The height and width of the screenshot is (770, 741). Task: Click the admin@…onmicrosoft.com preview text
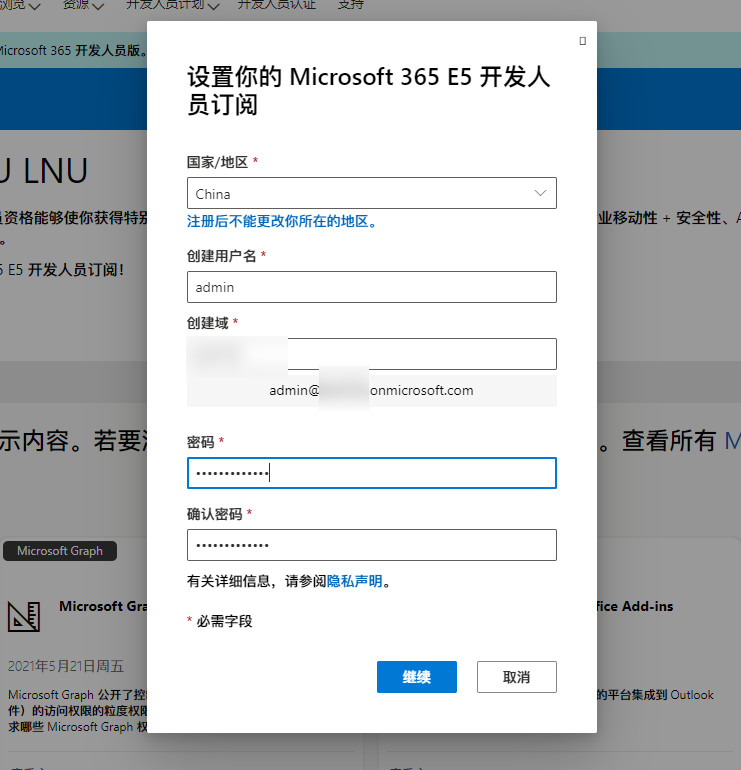371,390
